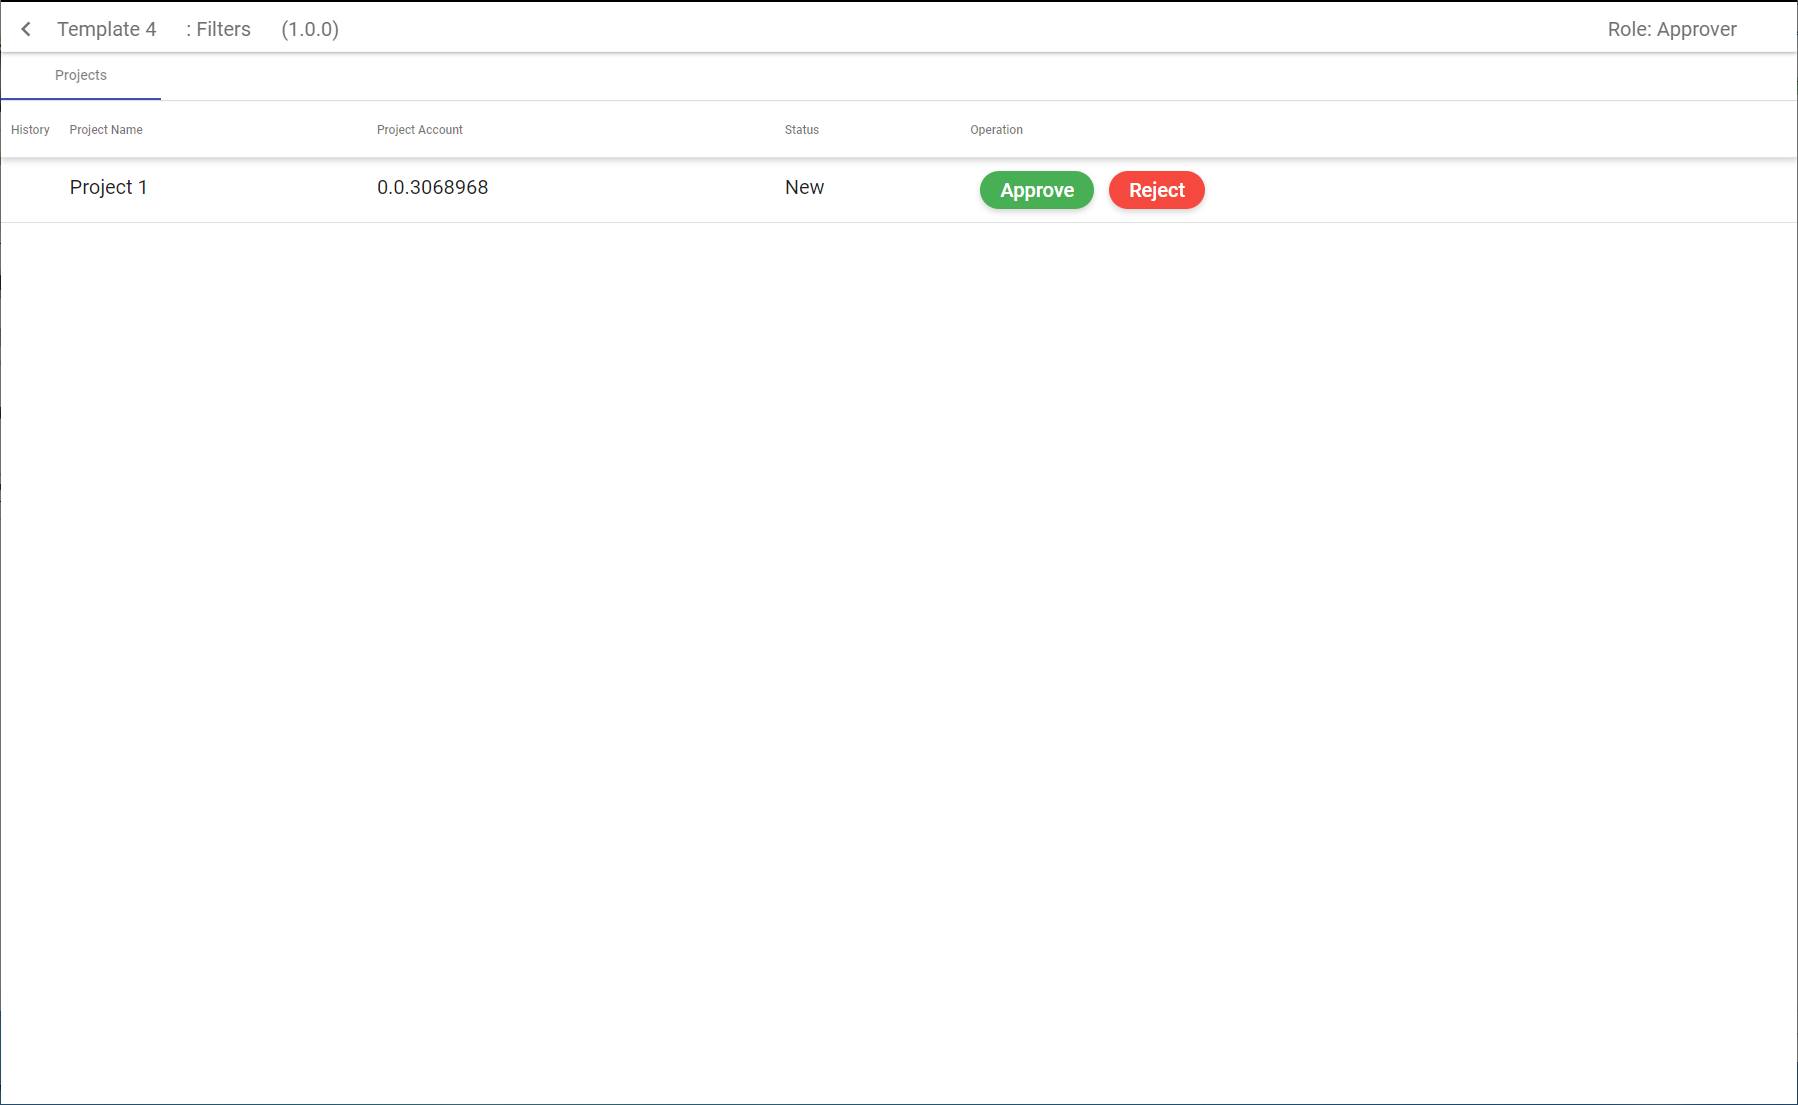Click the Role: Approver label
Viewport: 1798px width, 1105px height.
pos(1671,29)
